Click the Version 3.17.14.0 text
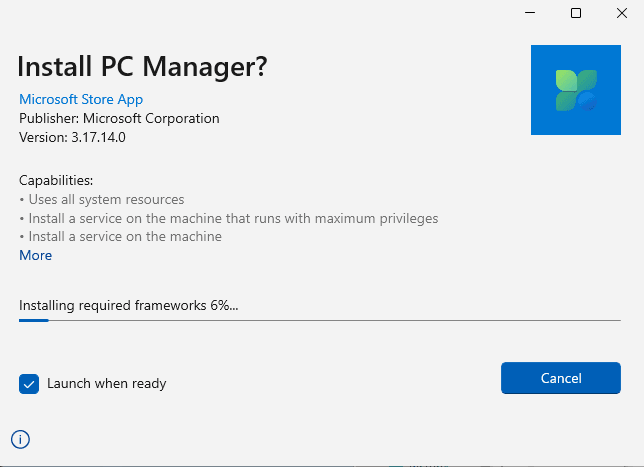The height and width of the screenshot is (467, 644). point(72,137)
